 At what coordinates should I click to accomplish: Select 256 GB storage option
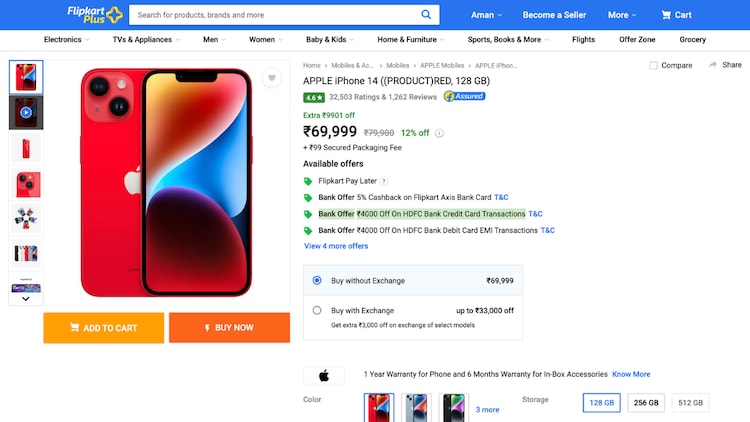[646, 403]
